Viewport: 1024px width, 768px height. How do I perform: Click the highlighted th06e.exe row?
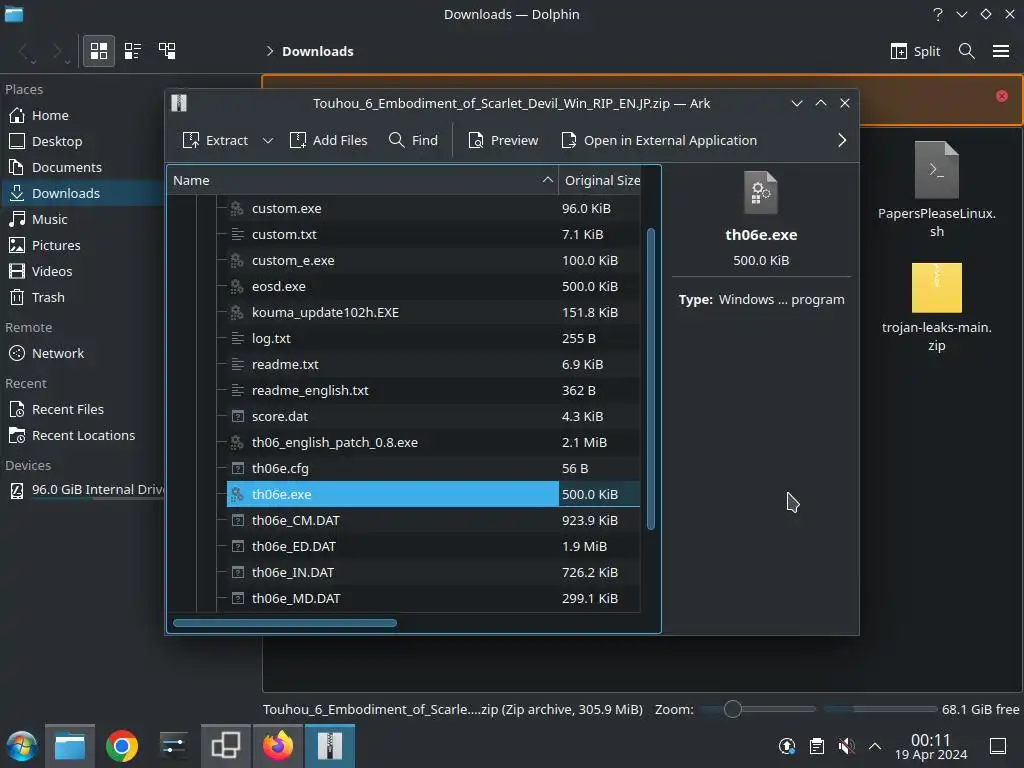[x=433, y=494]
